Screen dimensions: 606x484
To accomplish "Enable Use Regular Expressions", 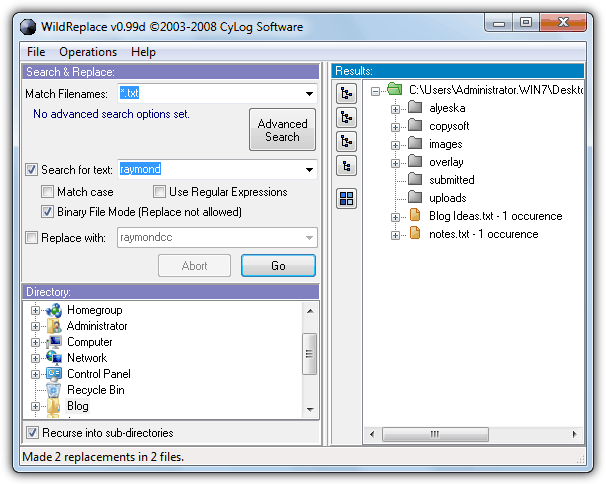I will coord(159,191).
